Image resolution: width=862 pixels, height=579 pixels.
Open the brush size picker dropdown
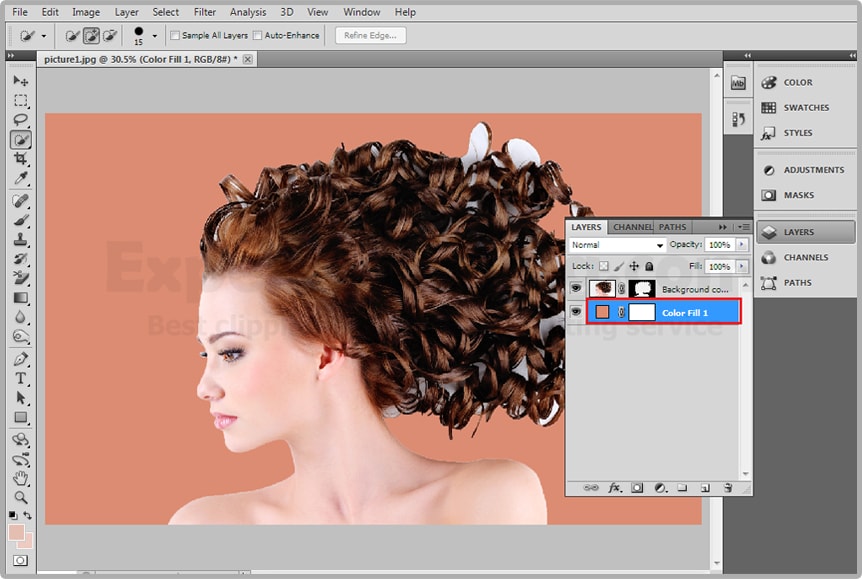154,36
